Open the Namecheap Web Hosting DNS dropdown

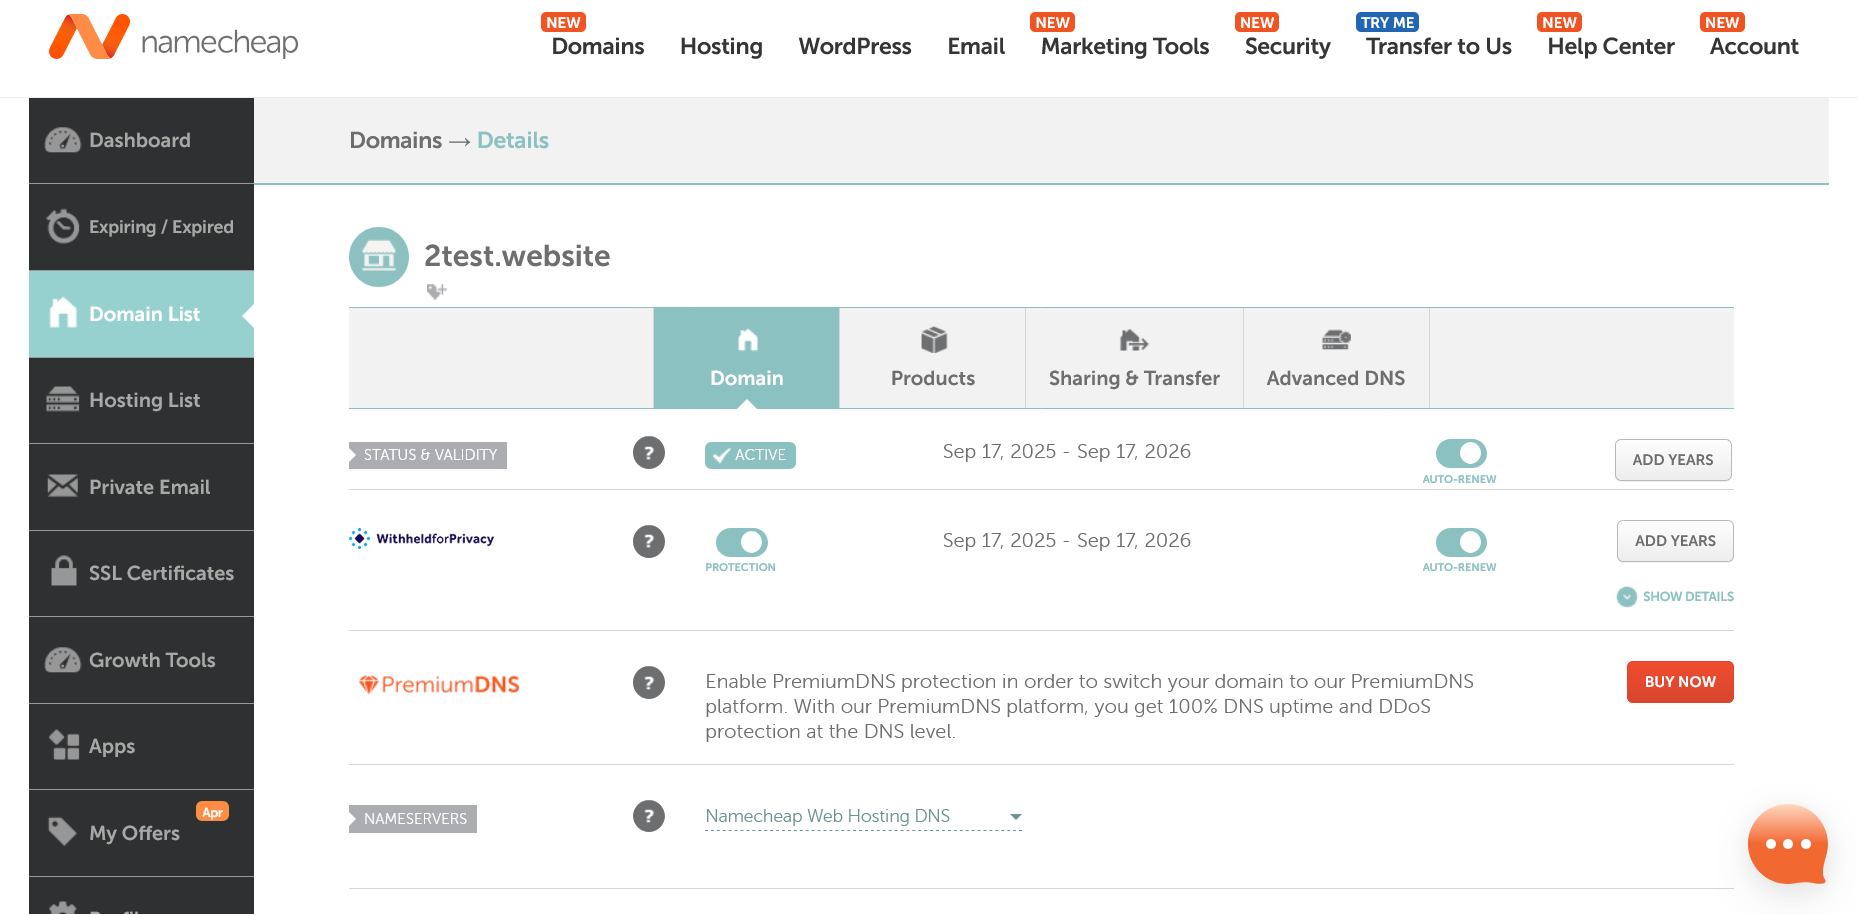point(864,817)
